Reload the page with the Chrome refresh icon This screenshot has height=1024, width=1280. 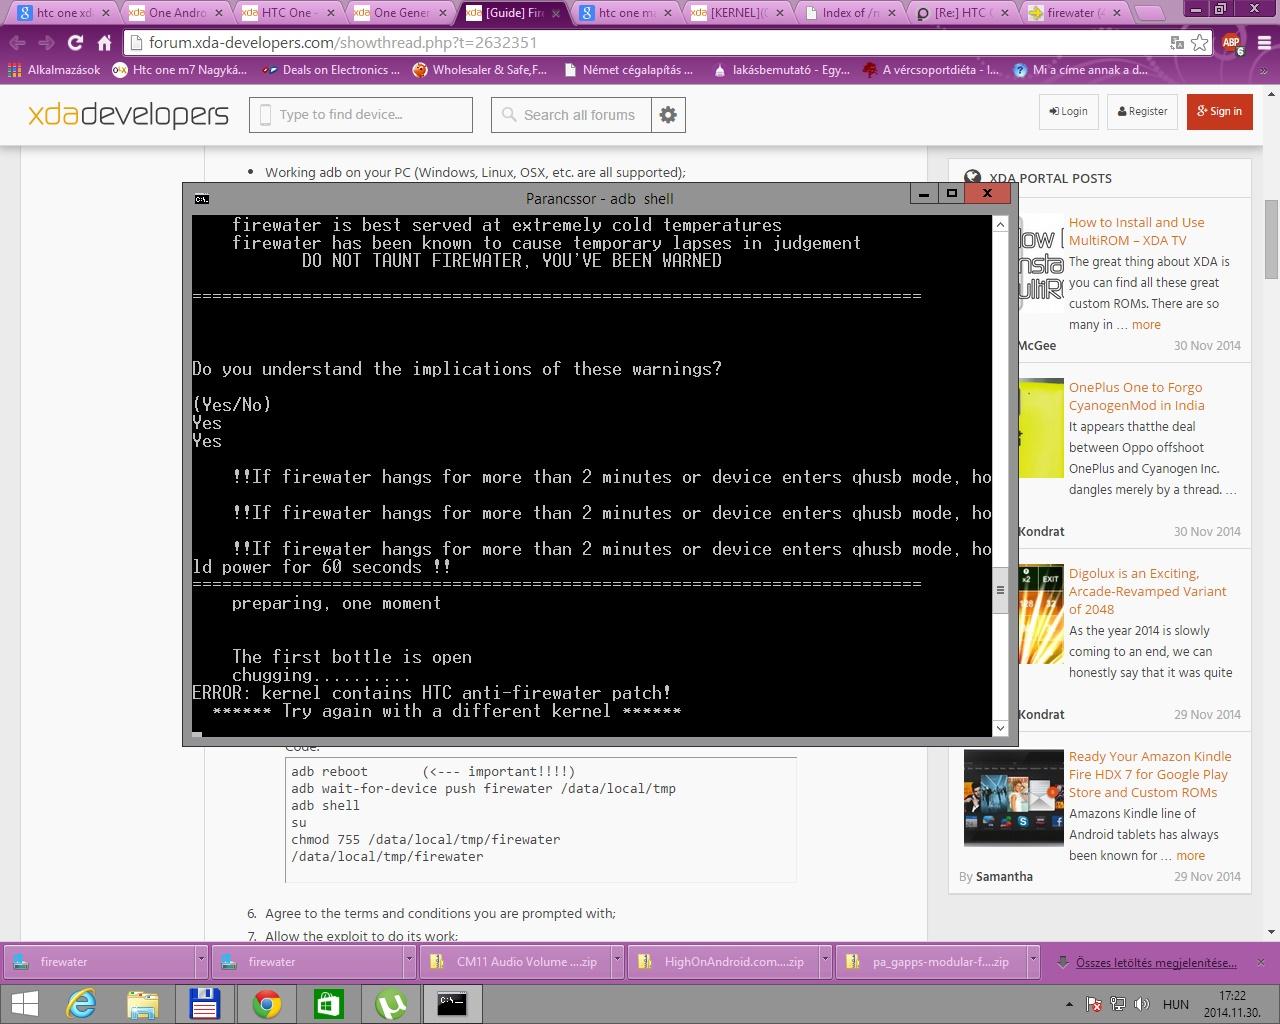pos(75,43)
